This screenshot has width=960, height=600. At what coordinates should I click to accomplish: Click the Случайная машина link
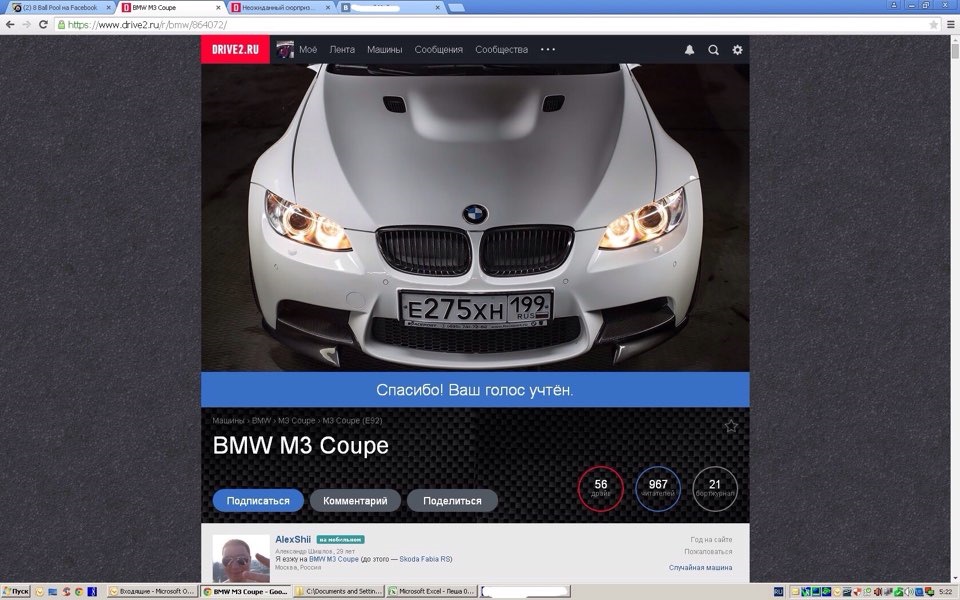pyautogui.click(x=700, y=568)
